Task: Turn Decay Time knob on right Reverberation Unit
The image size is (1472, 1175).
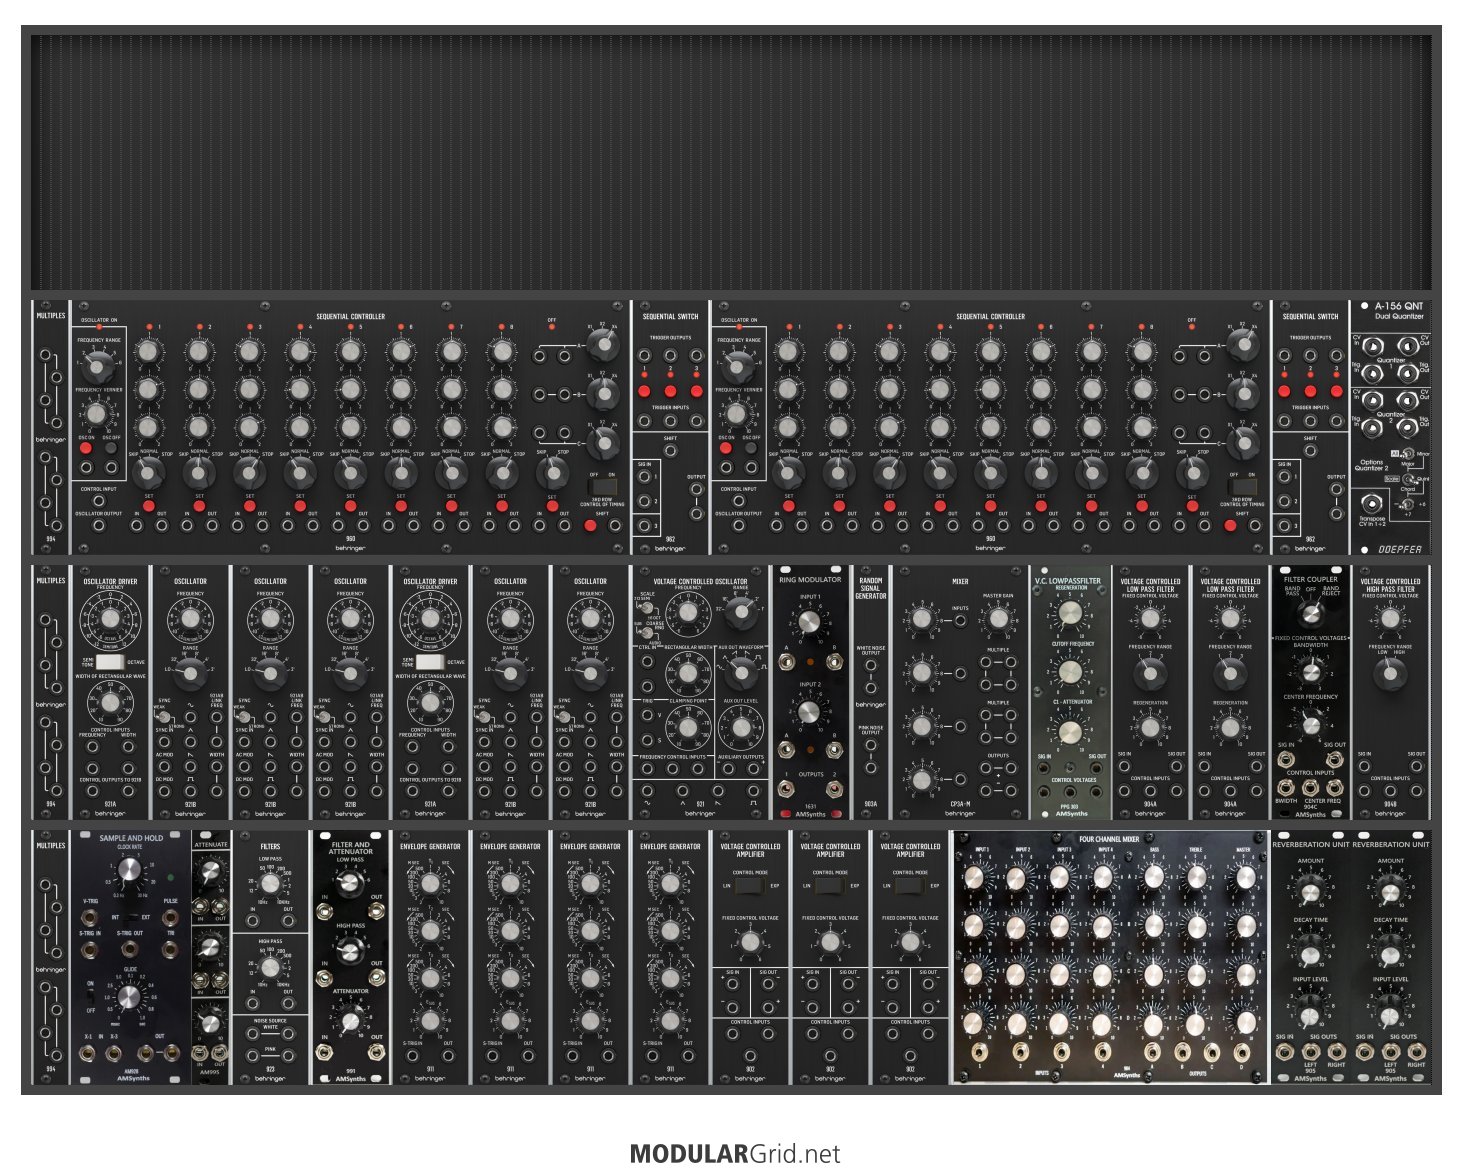Action: tap(1390, 950)
